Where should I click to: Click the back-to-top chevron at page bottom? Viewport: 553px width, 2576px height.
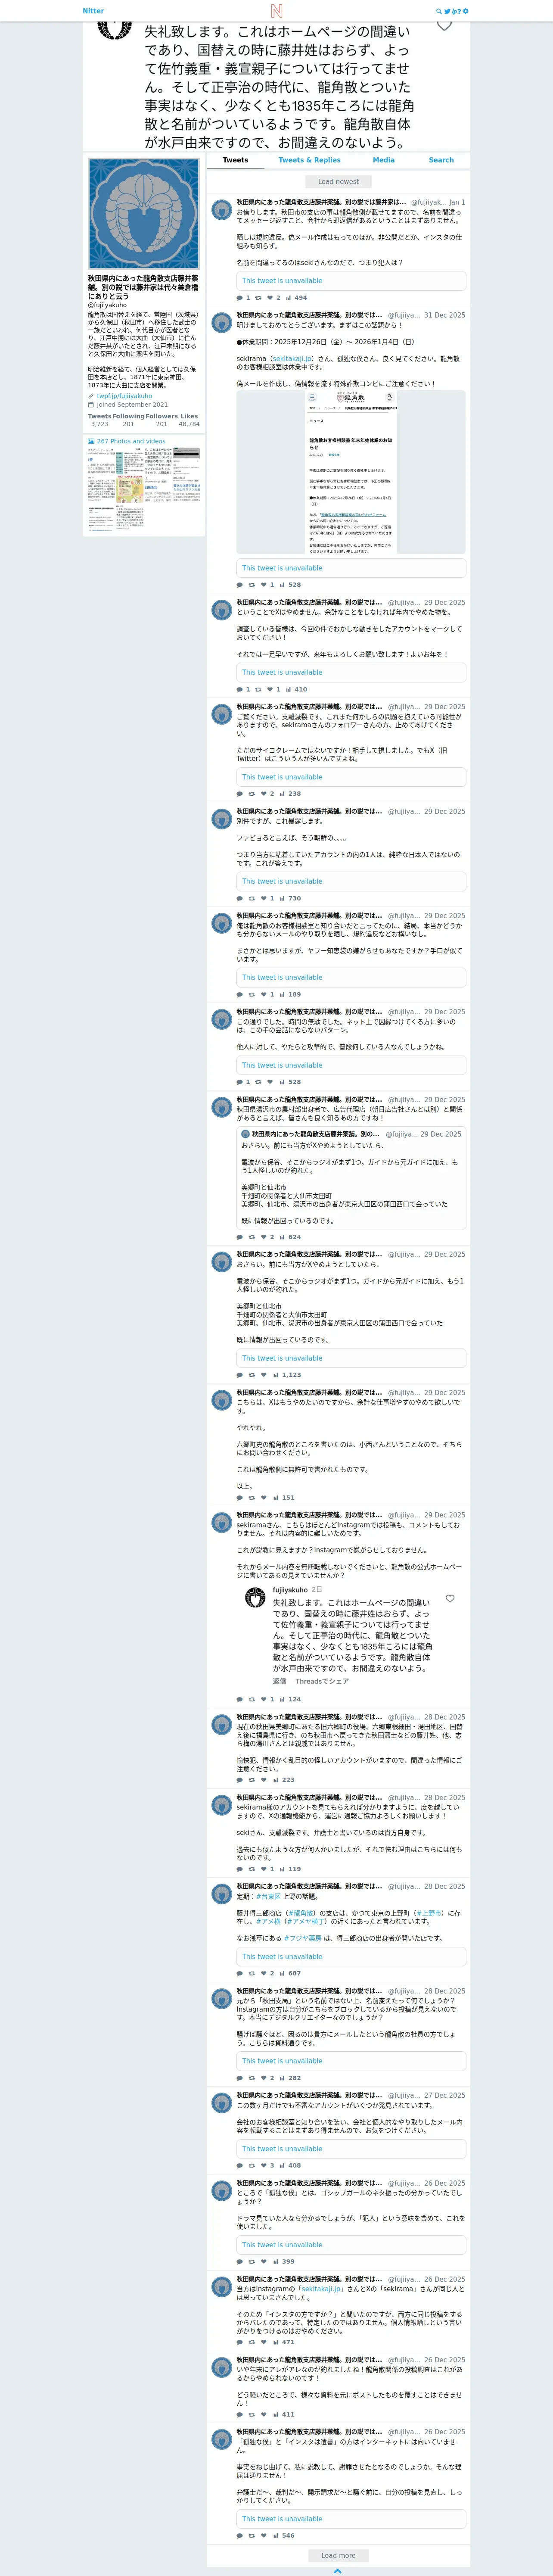pyautogui.click(x=337, y=2570)
